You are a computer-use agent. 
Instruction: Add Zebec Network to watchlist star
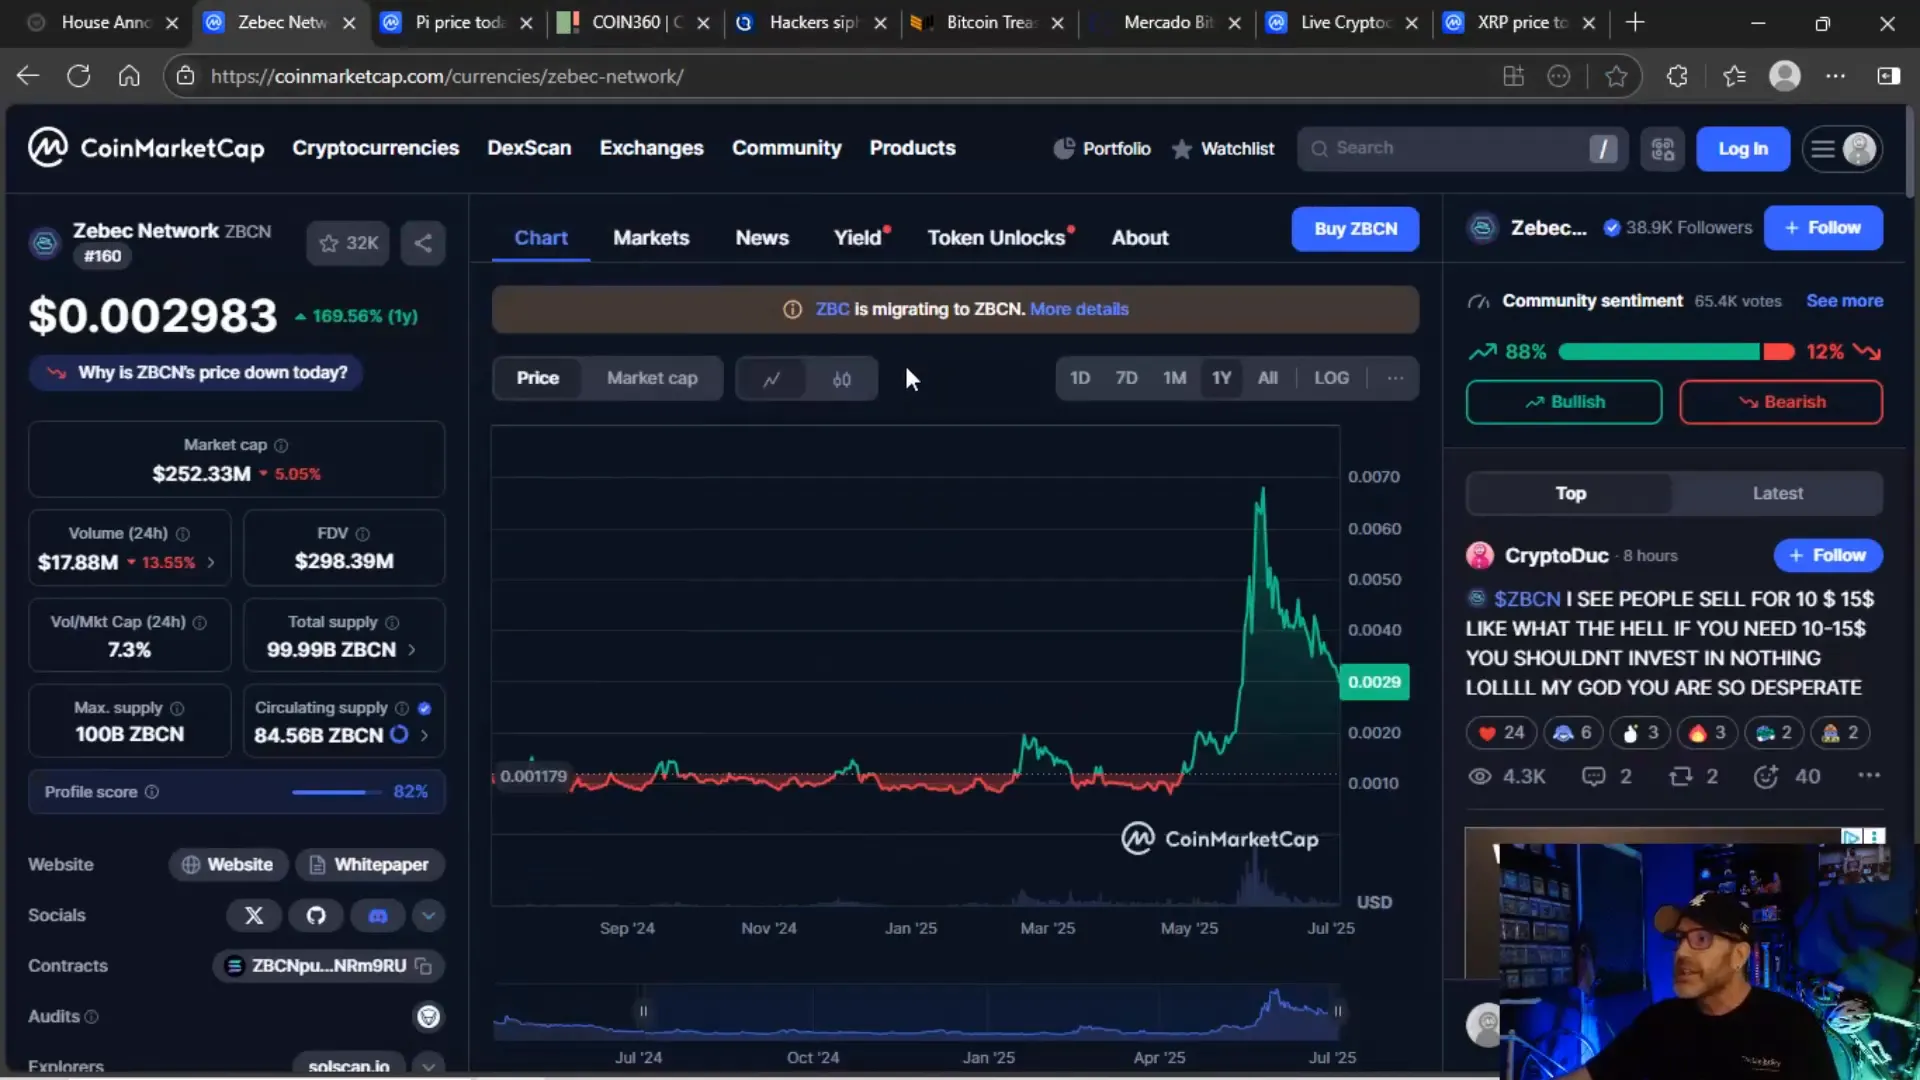pyautogui.click(x=348, y=243)
